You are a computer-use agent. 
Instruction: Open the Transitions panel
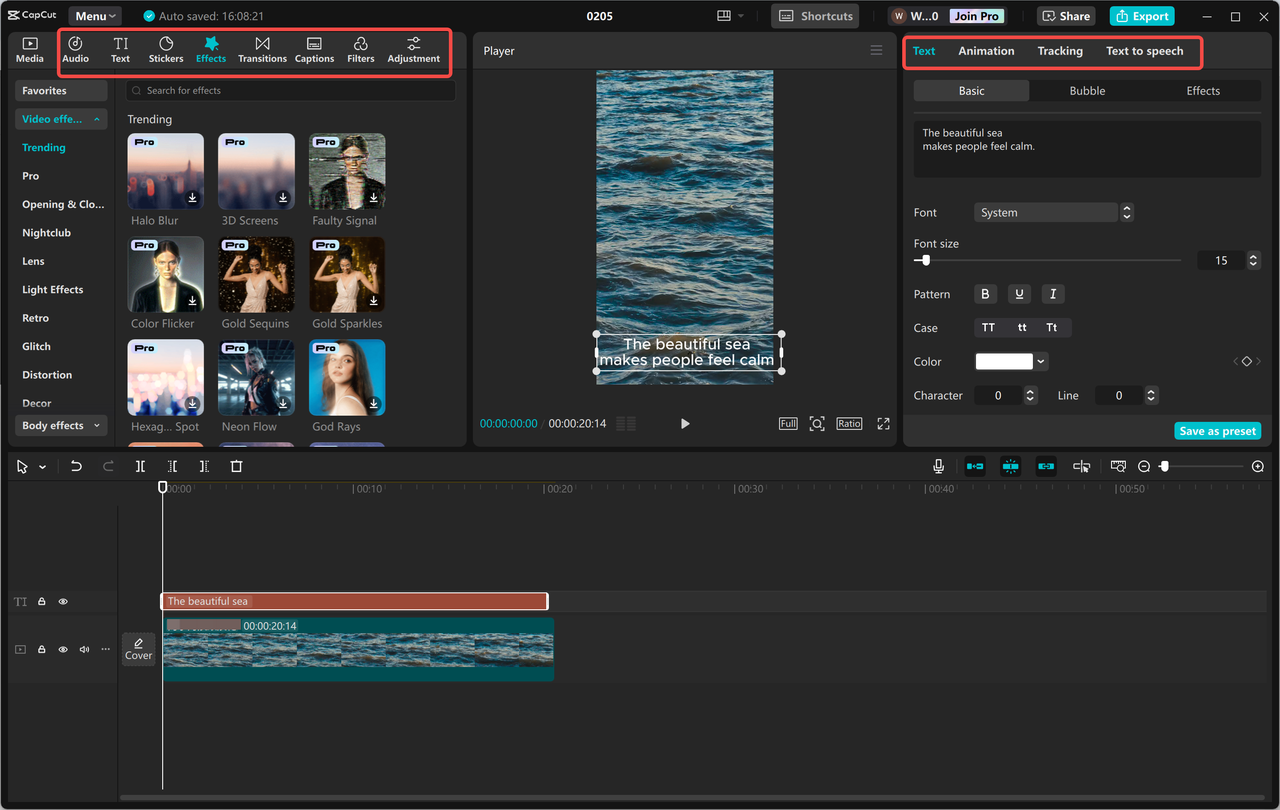[262, 48]
